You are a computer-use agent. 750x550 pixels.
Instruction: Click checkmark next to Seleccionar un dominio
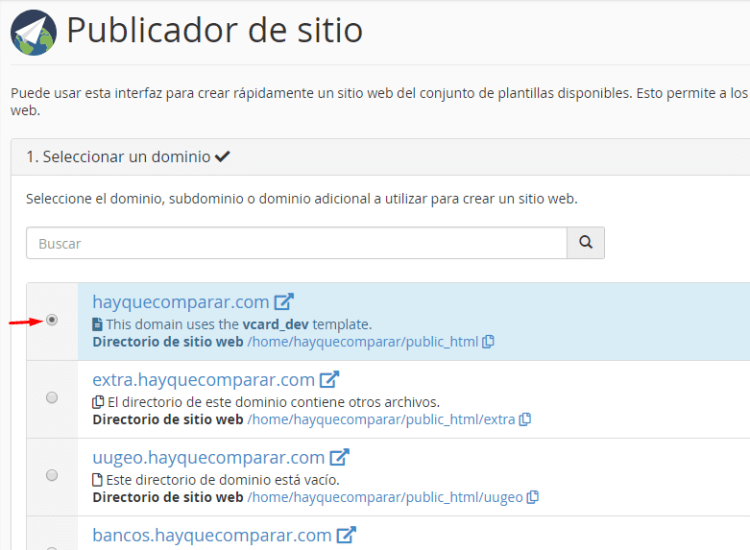222,156
